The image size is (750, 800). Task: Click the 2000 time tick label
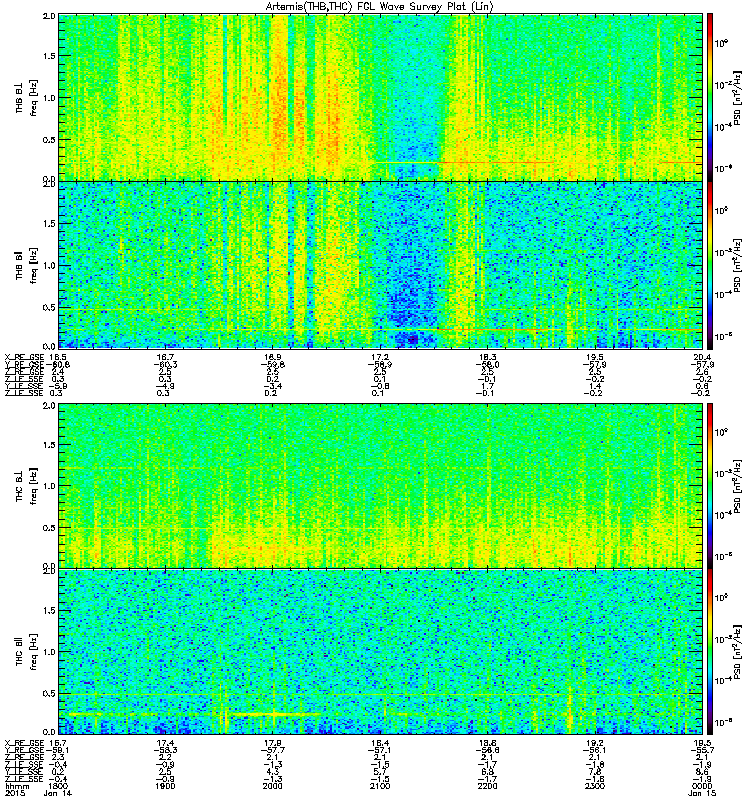tap(272, 786)
